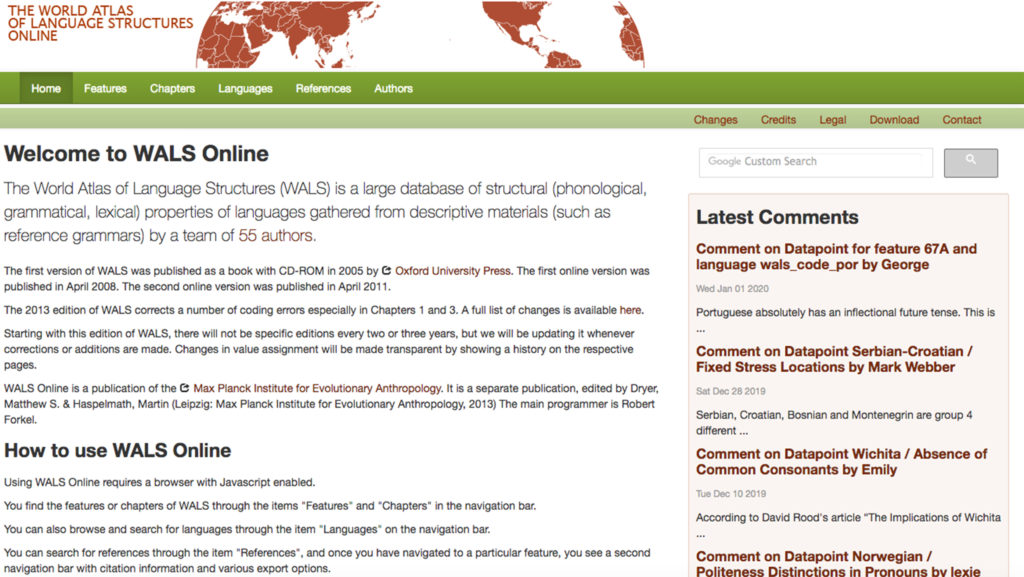The height and width of the screenshot is (577, 1024).
Task: Open the Features menu item
Action: 105,88
